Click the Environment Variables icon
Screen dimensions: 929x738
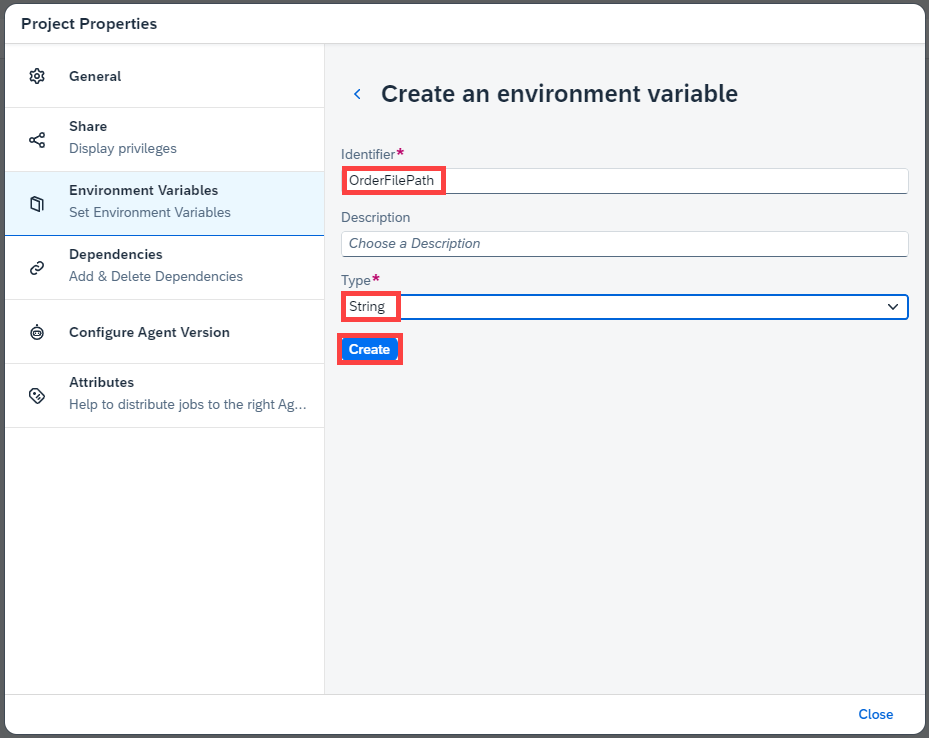[37, 204]
